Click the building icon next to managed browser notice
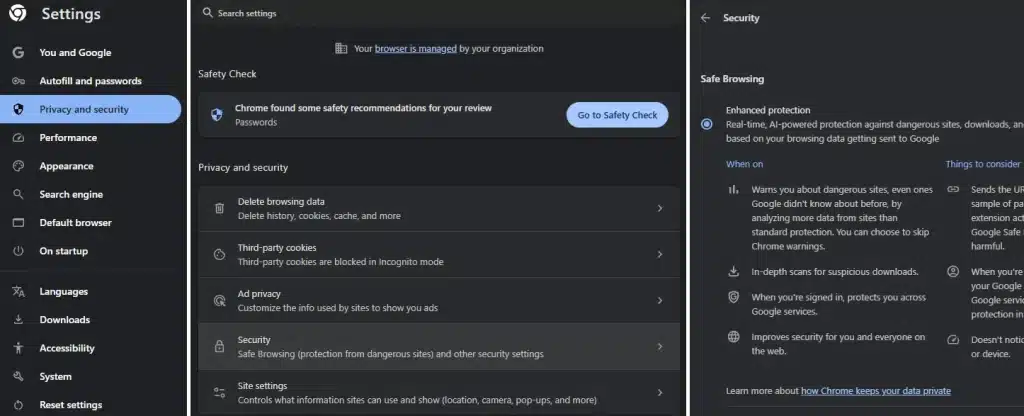Viewport: 1024px width, 416px height. [341, 48]
